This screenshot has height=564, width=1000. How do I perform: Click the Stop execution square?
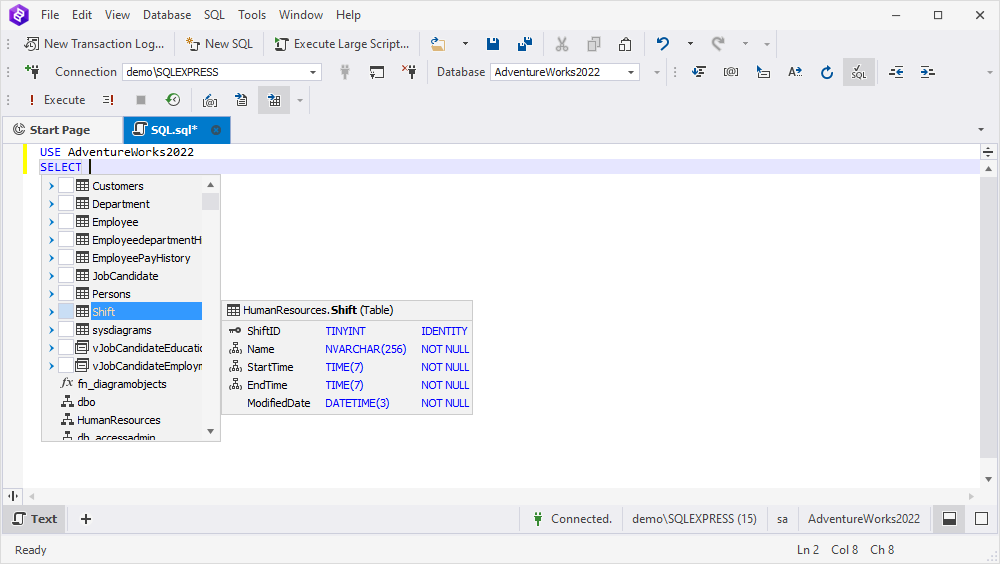(141, 100)
